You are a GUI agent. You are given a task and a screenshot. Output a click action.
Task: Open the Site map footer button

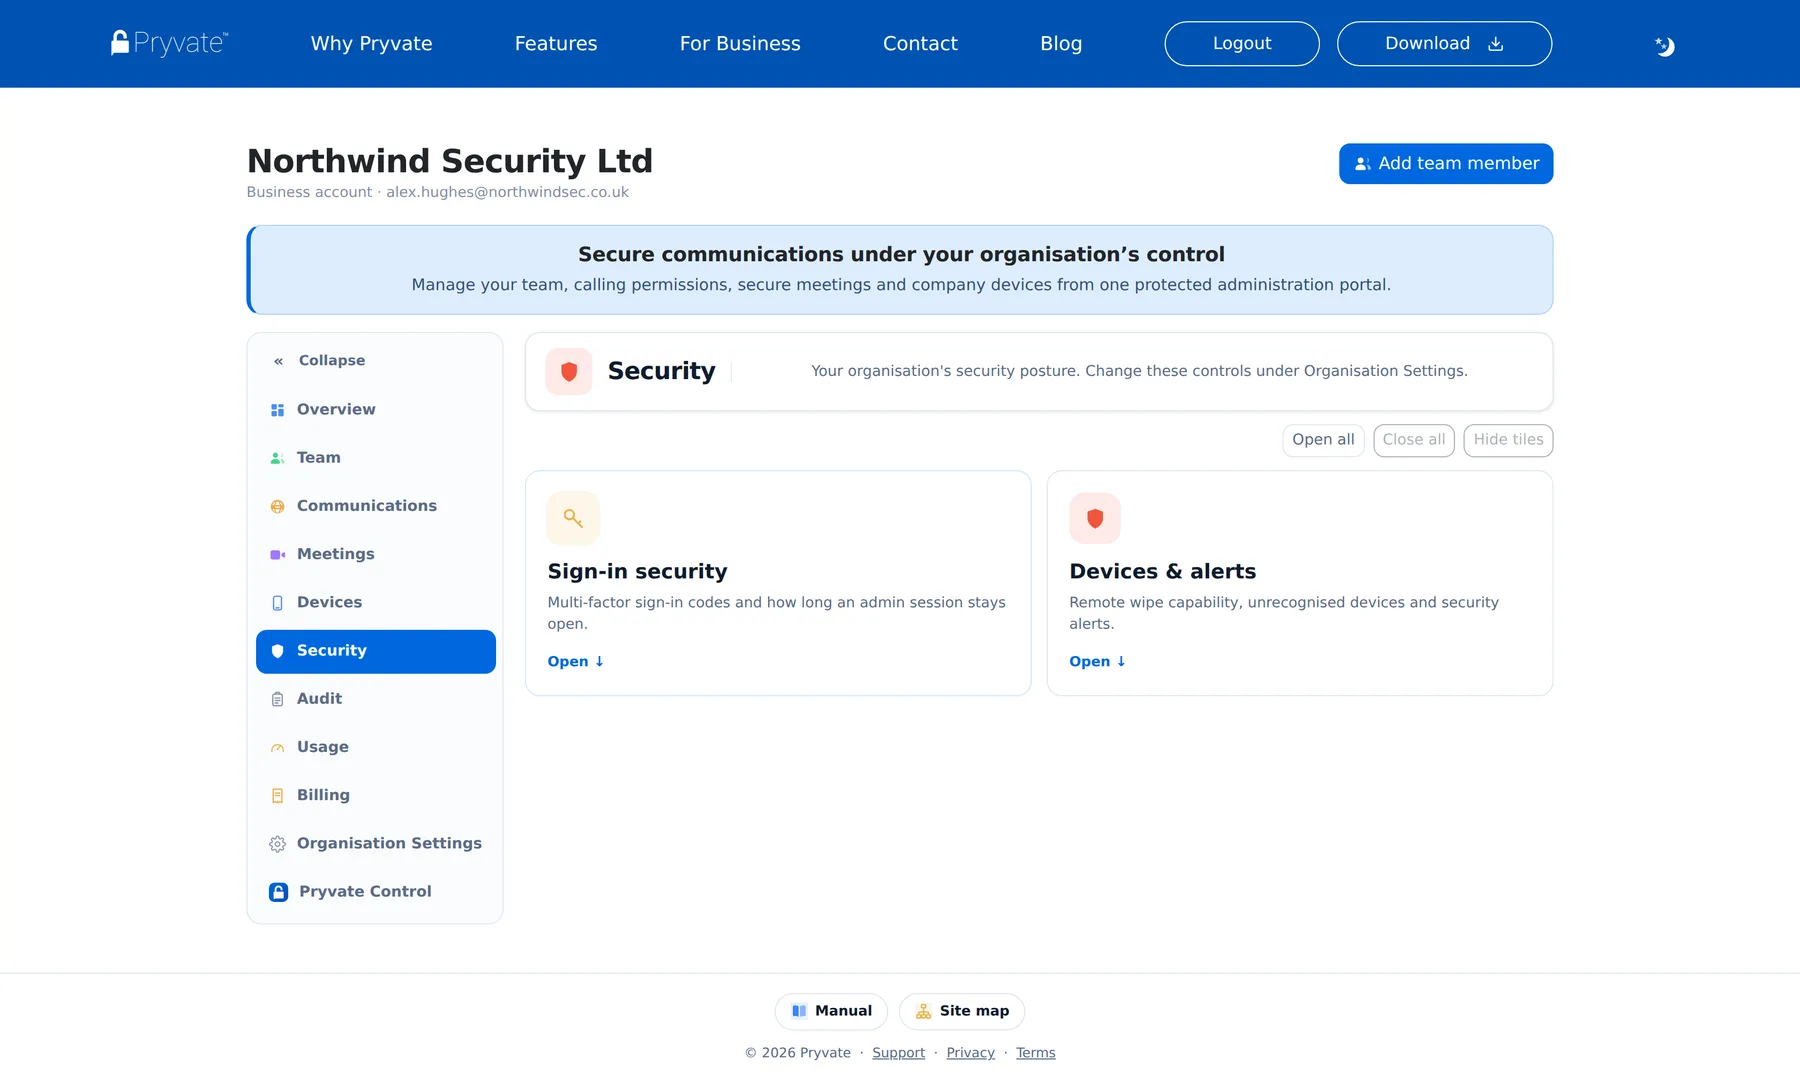(x=962, y=1011)
